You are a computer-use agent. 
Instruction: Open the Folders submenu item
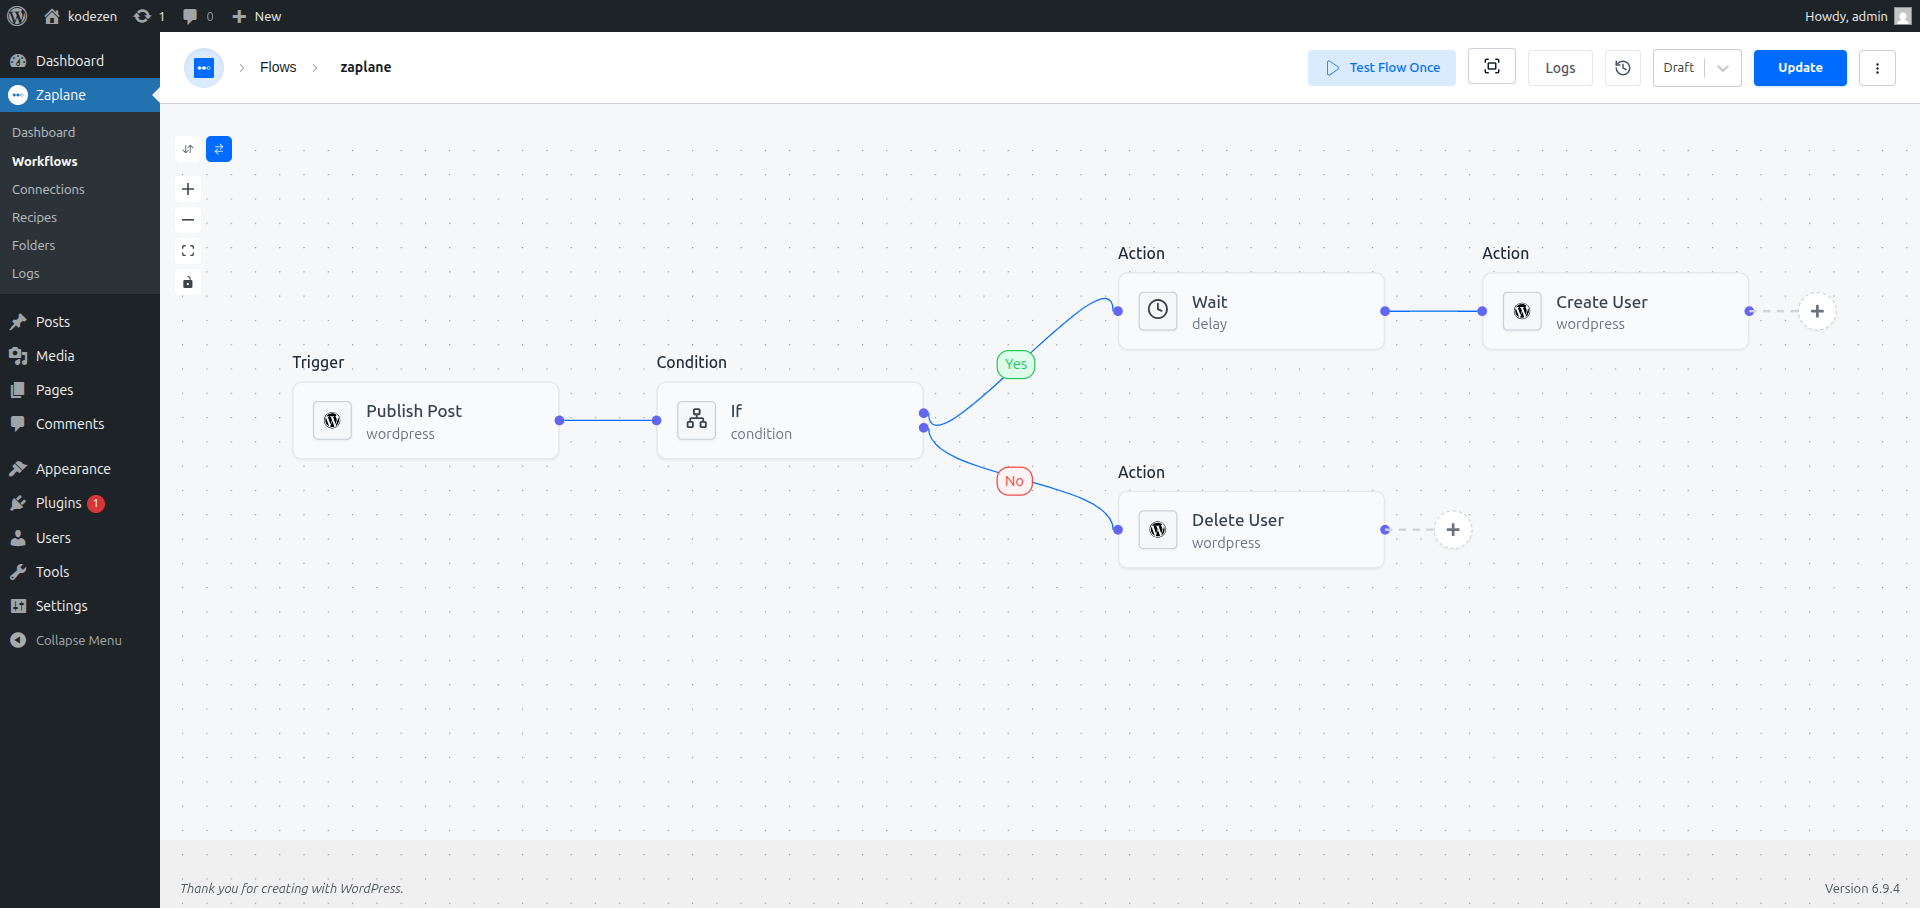tap(34, 245)
